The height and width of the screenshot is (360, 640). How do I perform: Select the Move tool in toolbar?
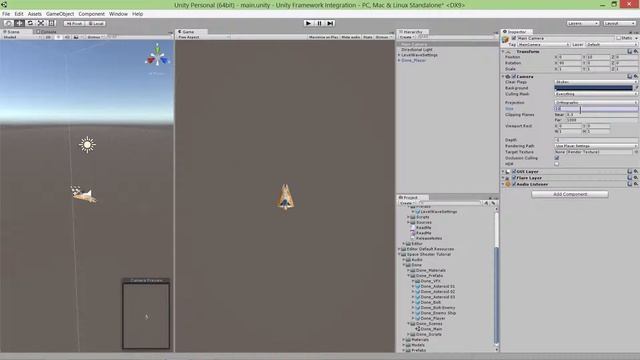19,23
